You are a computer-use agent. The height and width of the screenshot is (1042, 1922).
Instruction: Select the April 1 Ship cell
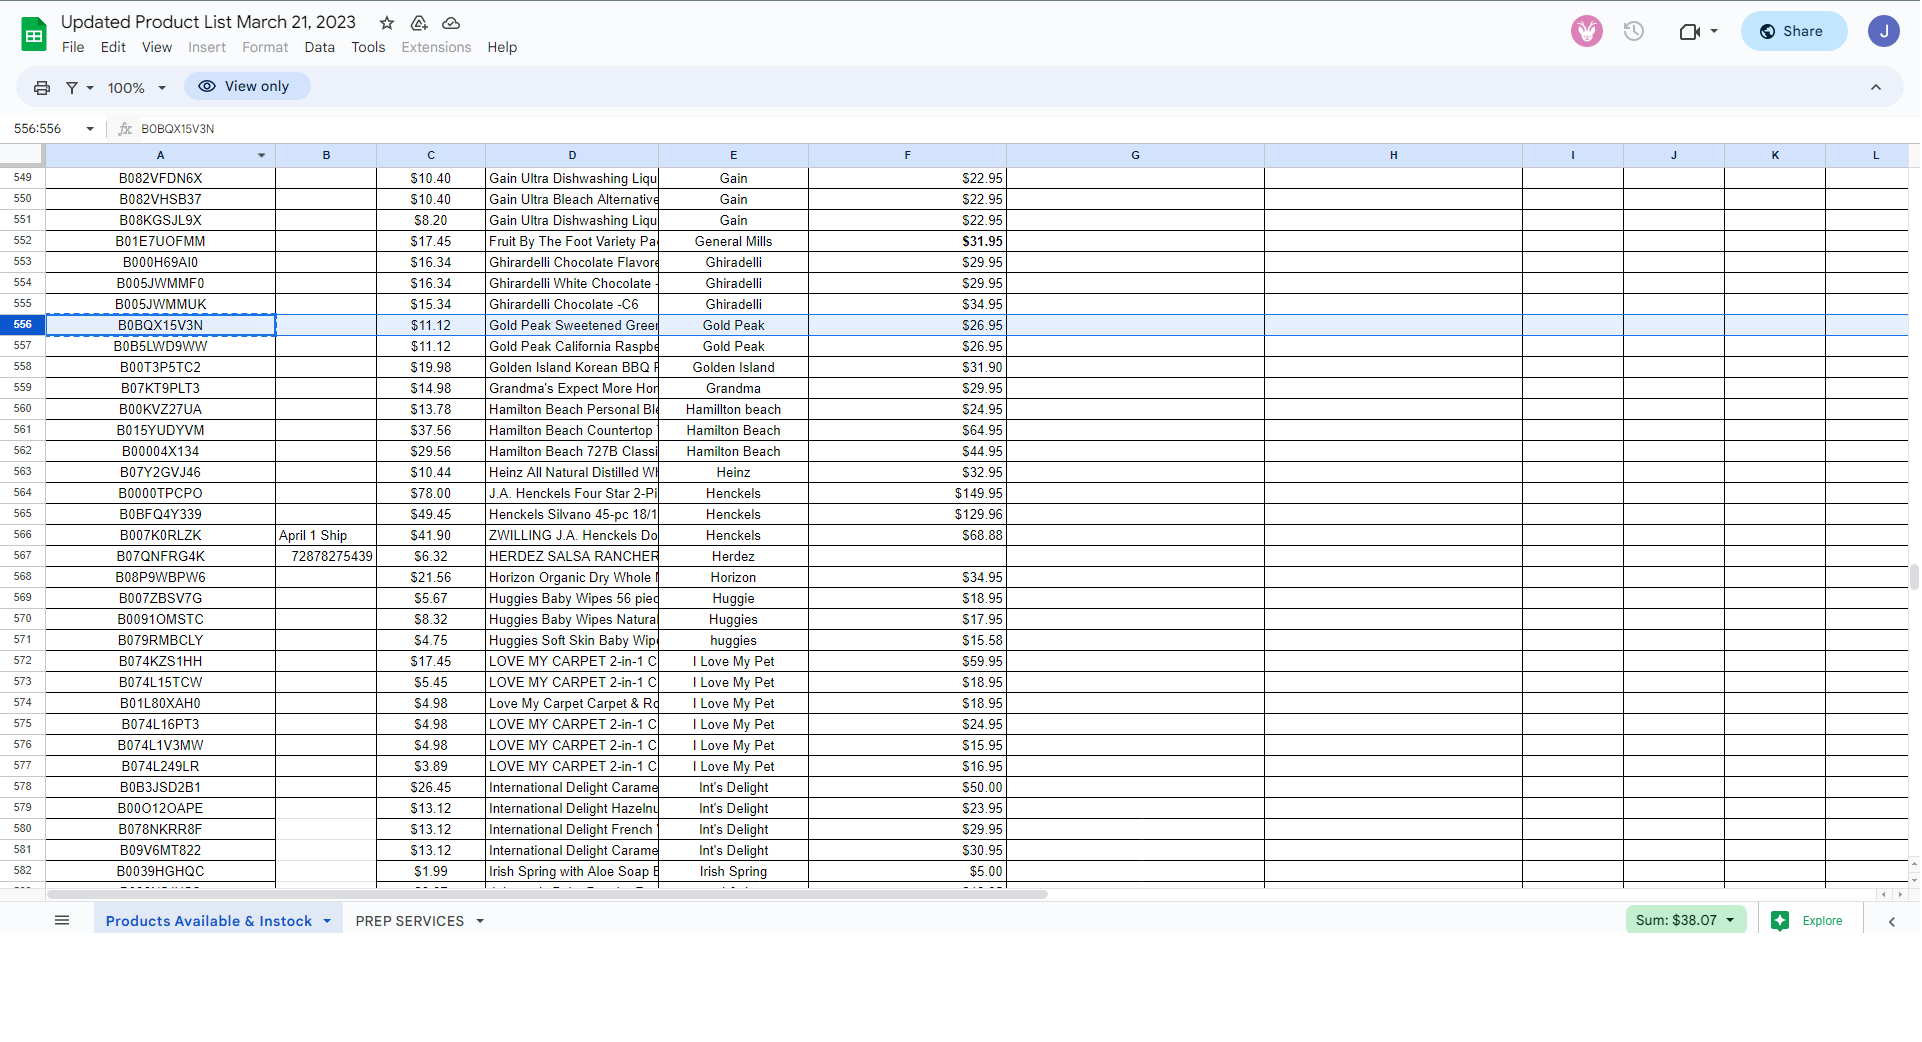326,536
